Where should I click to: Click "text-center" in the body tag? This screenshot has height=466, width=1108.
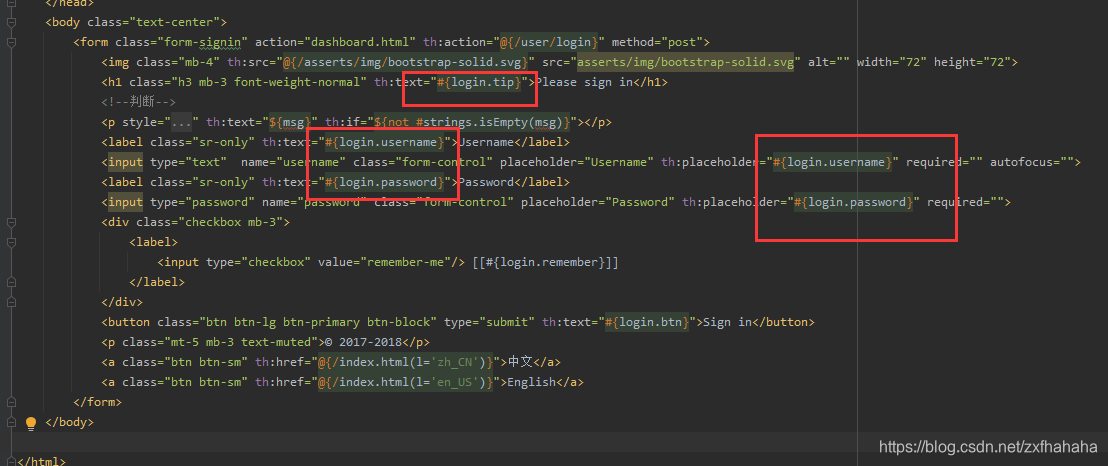177,22
